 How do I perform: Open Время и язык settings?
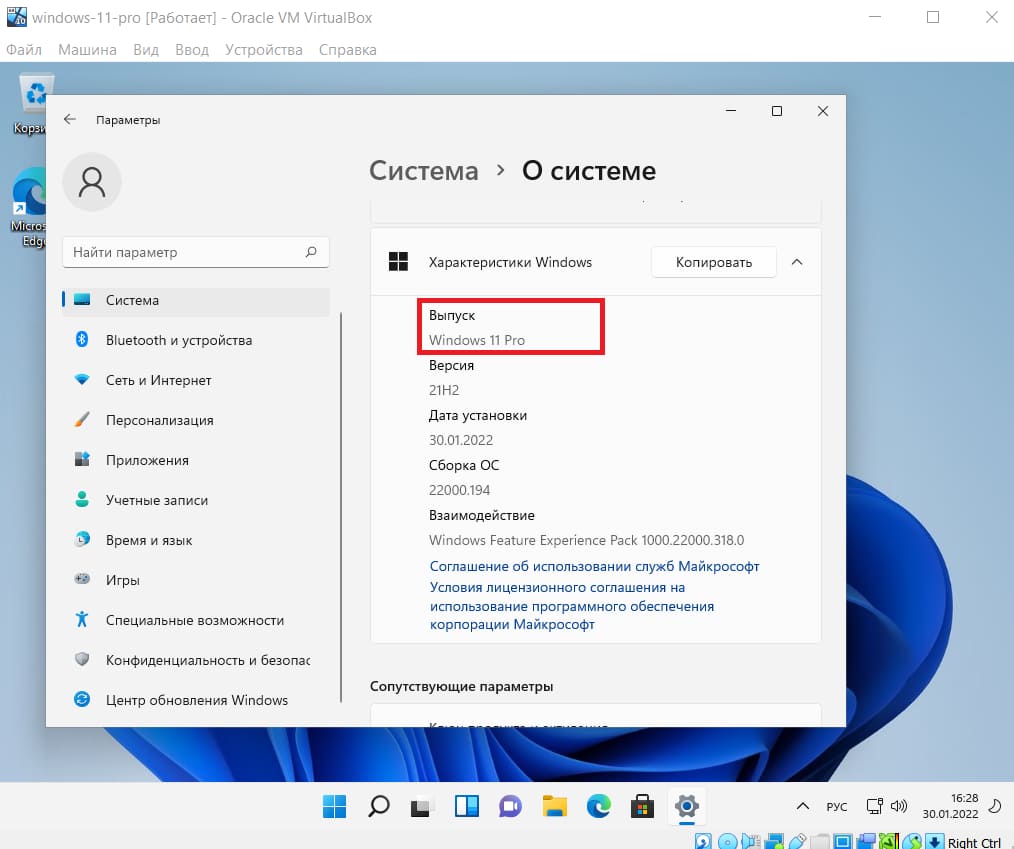pos(196,541)
